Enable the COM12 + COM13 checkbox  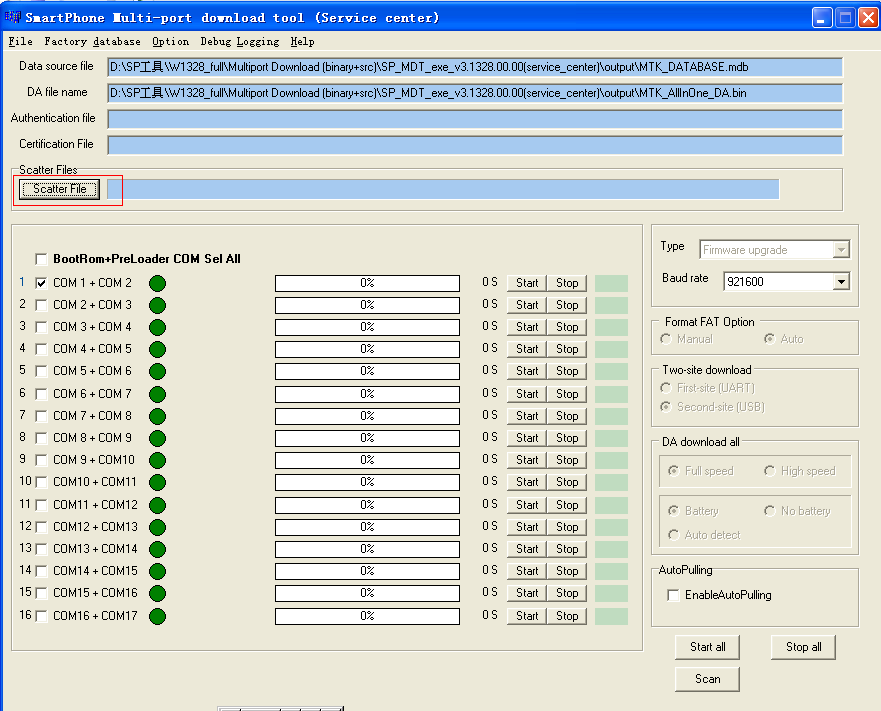click(x=41, y=527)
